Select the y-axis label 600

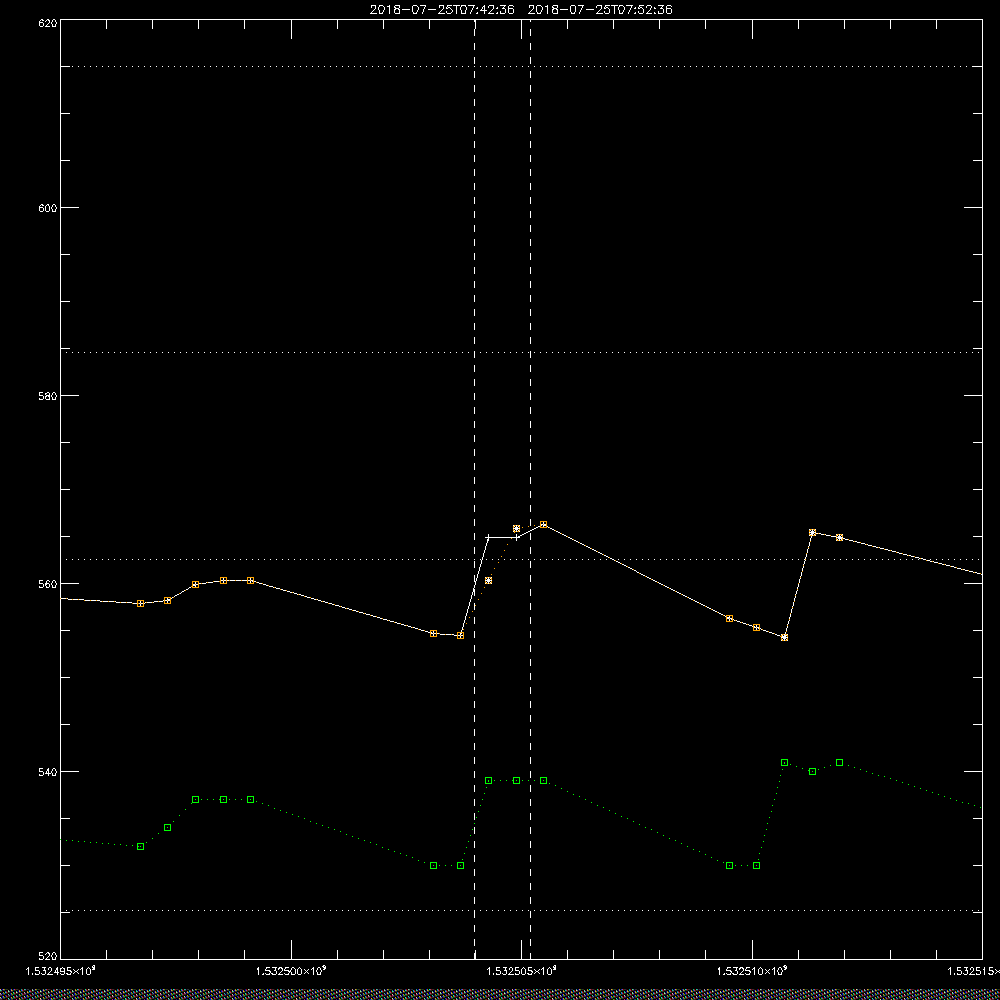(48, 208)
